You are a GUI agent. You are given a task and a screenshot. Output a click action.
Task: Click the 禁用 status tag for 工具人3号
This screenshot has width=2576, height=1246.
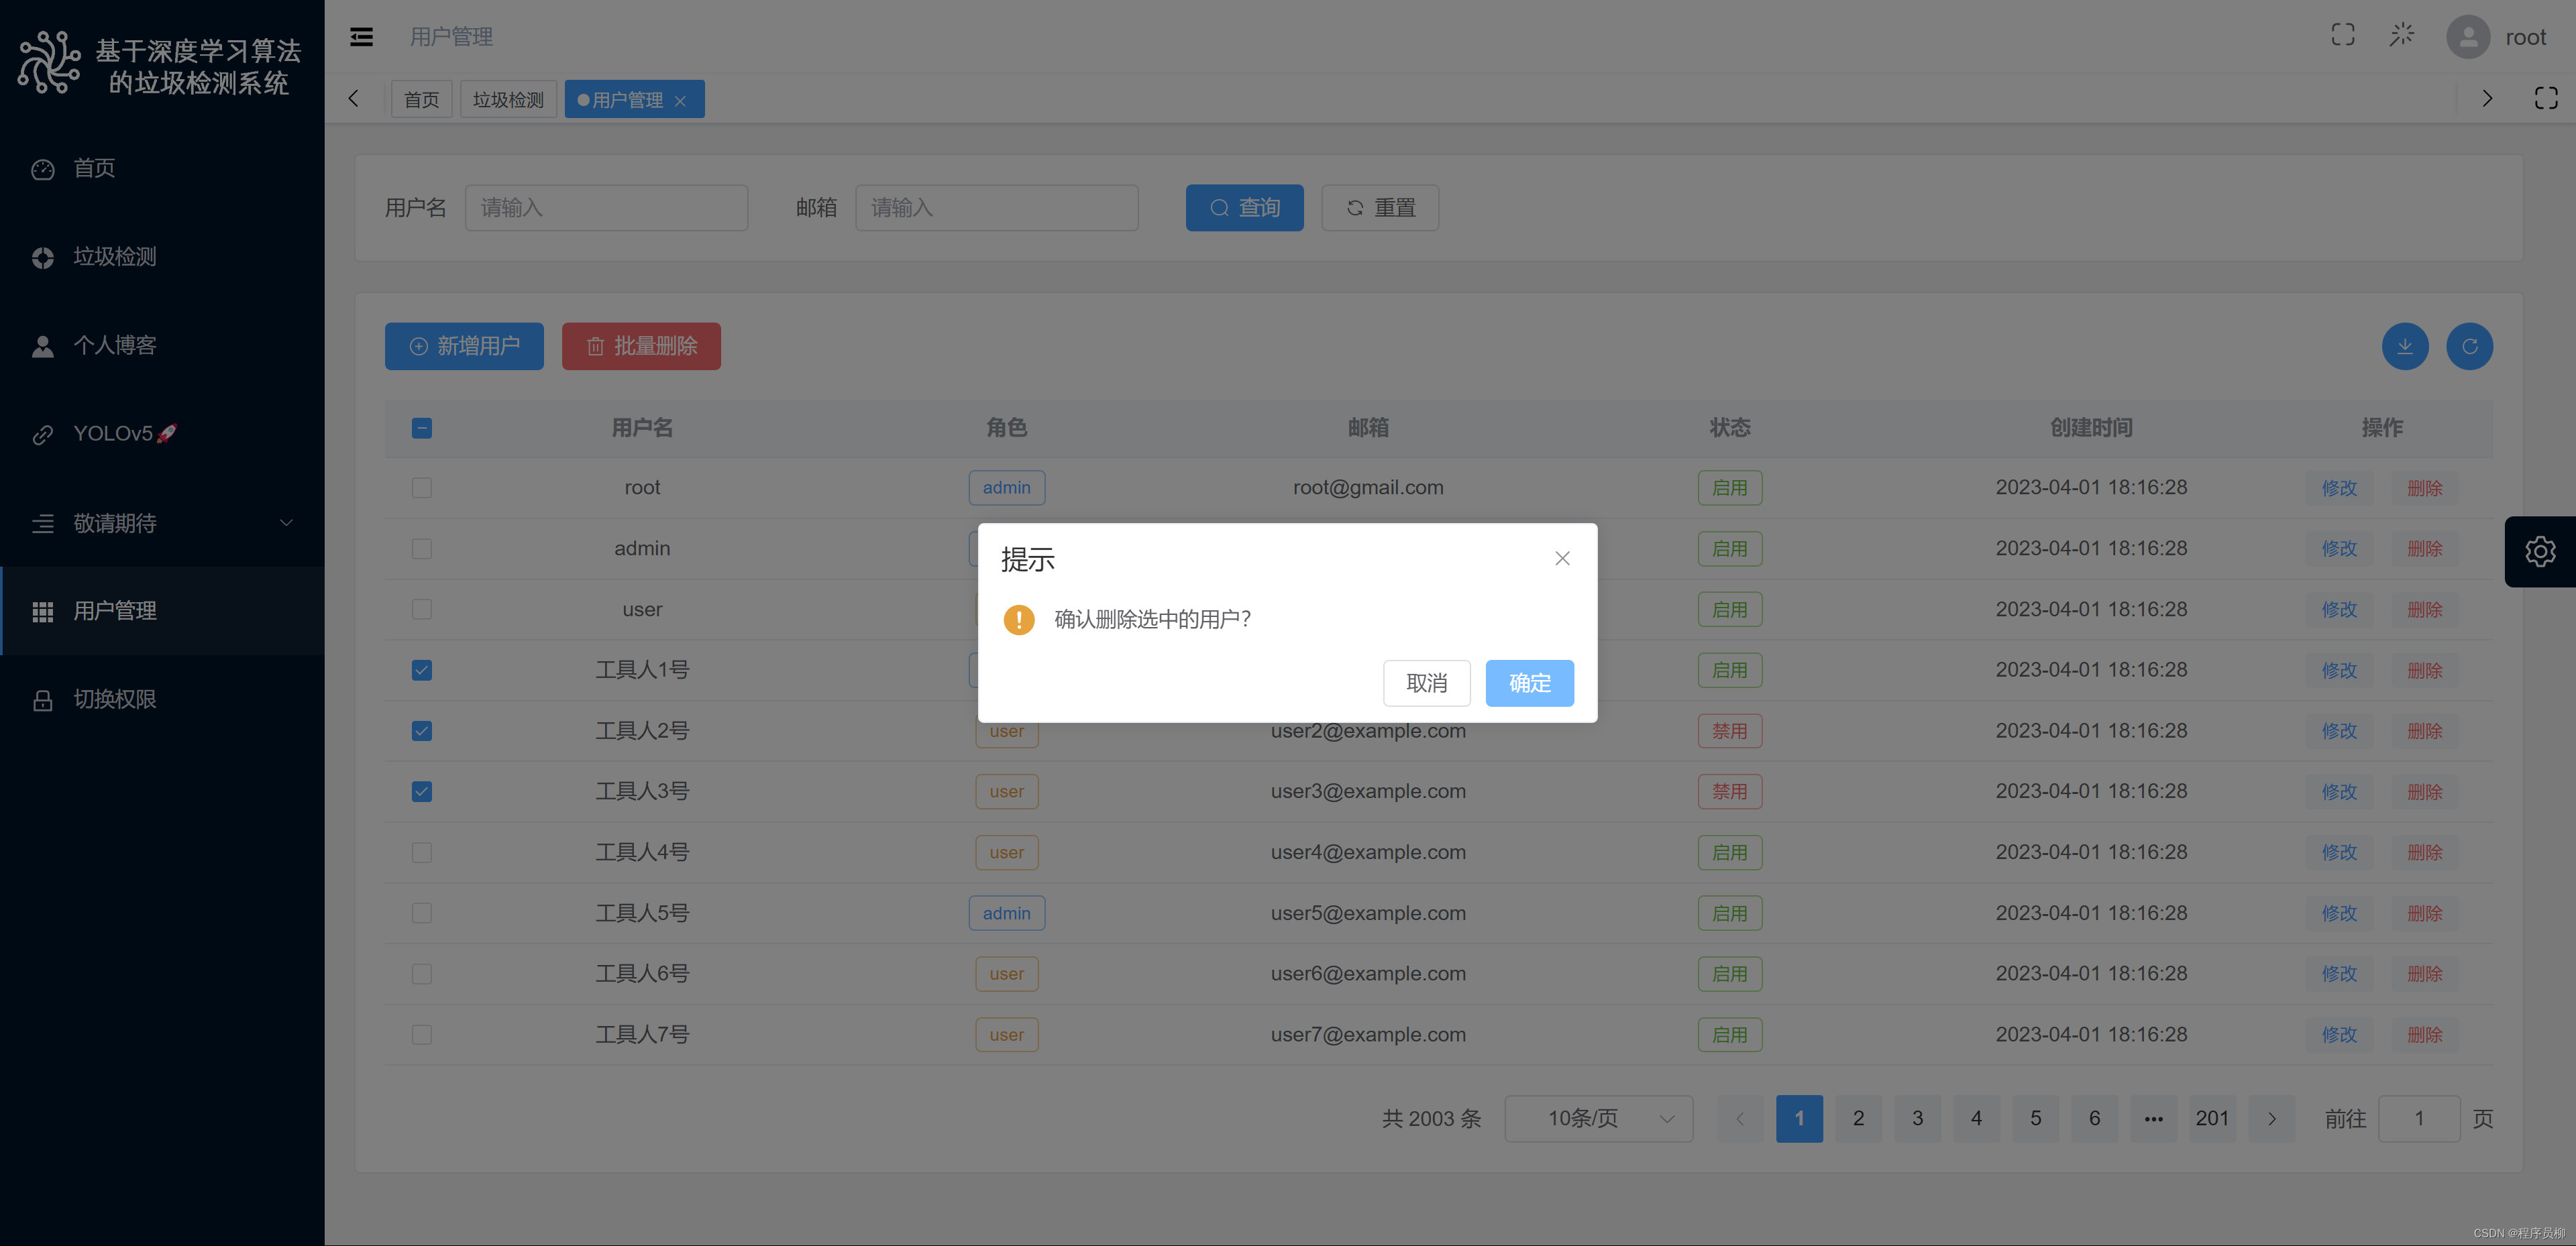[1729, 792]
